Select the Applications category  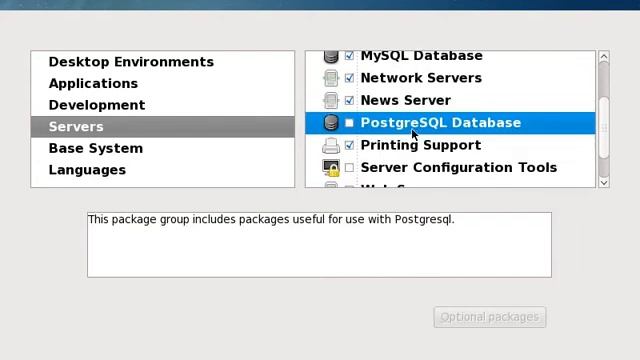tap(162, 84)
